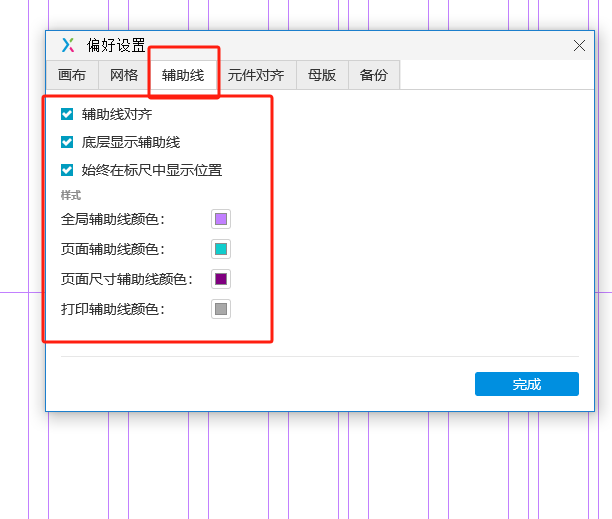Pick the 全局辅助线颜色 purple swatch

221,219
